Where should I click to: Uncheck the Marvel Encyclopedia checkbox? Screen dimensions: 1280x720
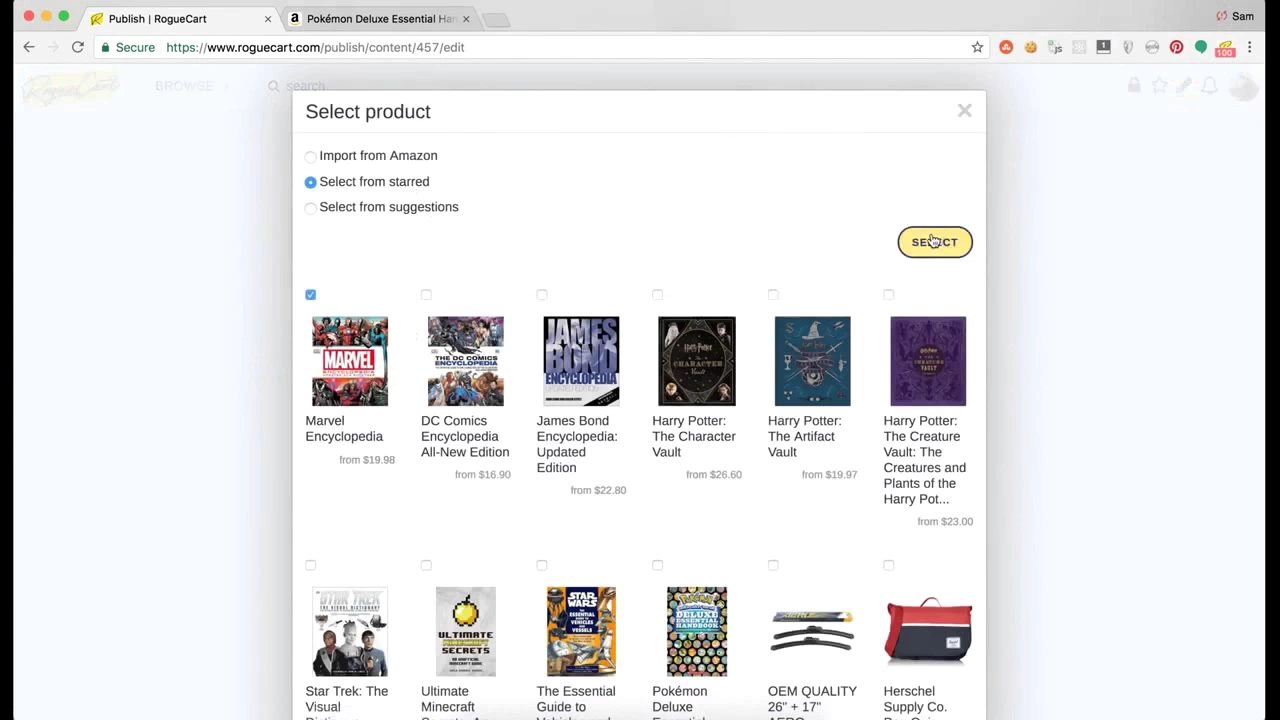click(x=311, y=295)
